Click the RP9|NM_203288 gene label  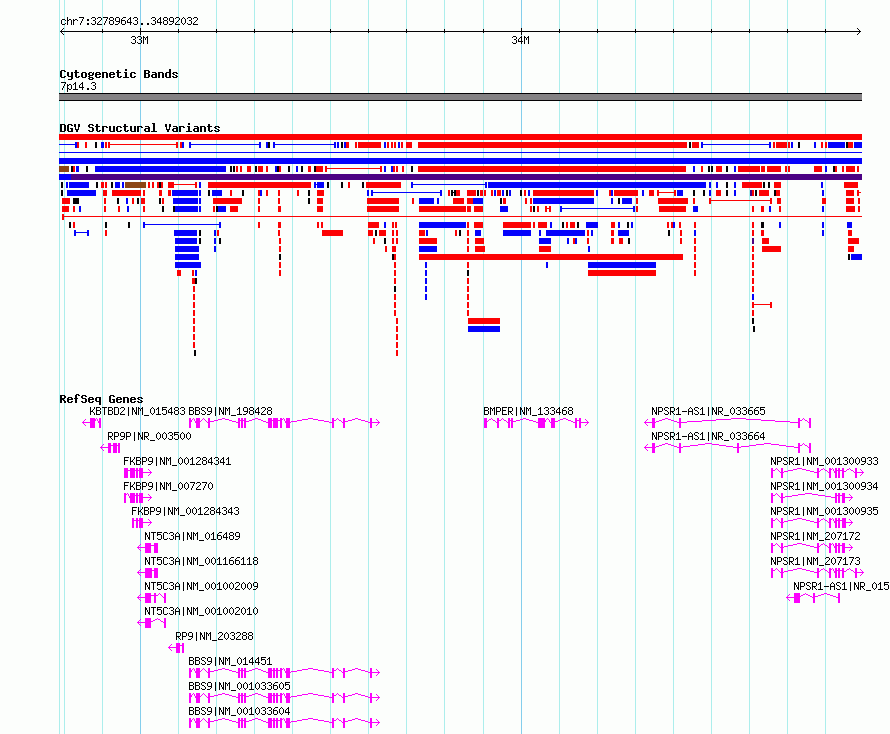[x=214, y=636]
